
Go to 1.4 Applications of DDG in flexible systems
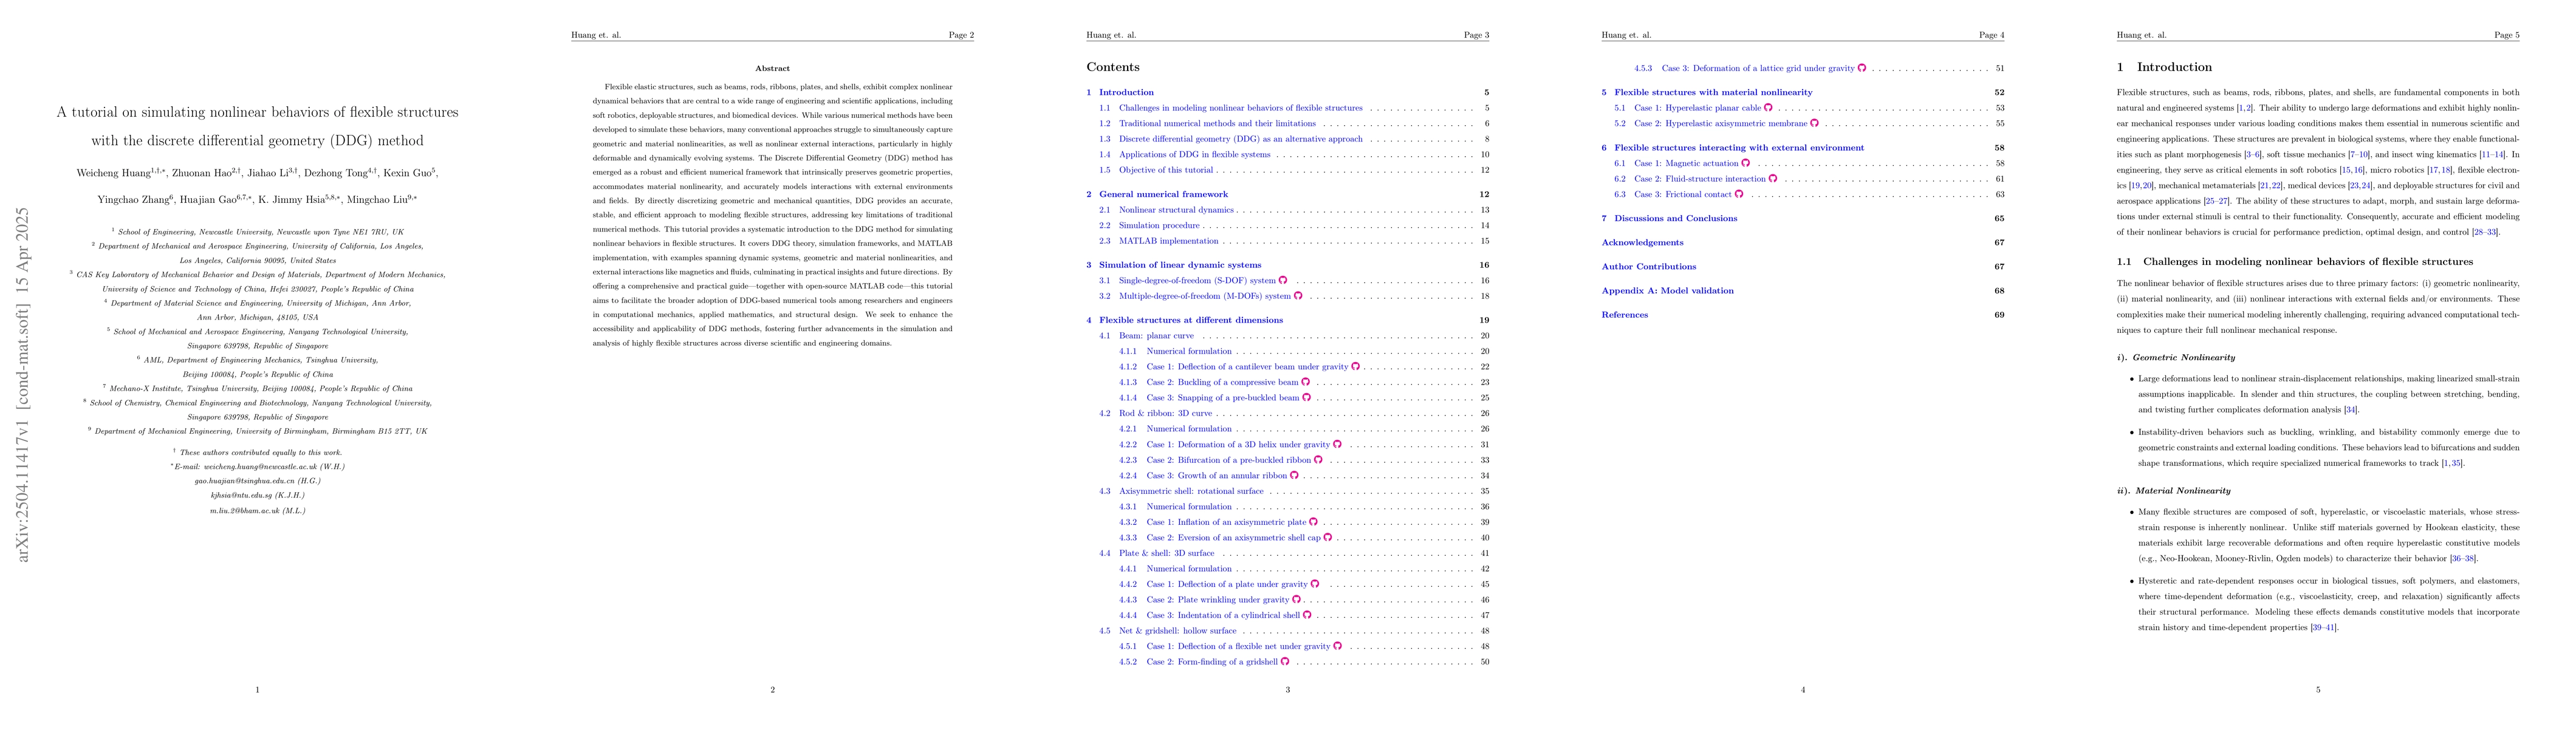point(1185,155)
